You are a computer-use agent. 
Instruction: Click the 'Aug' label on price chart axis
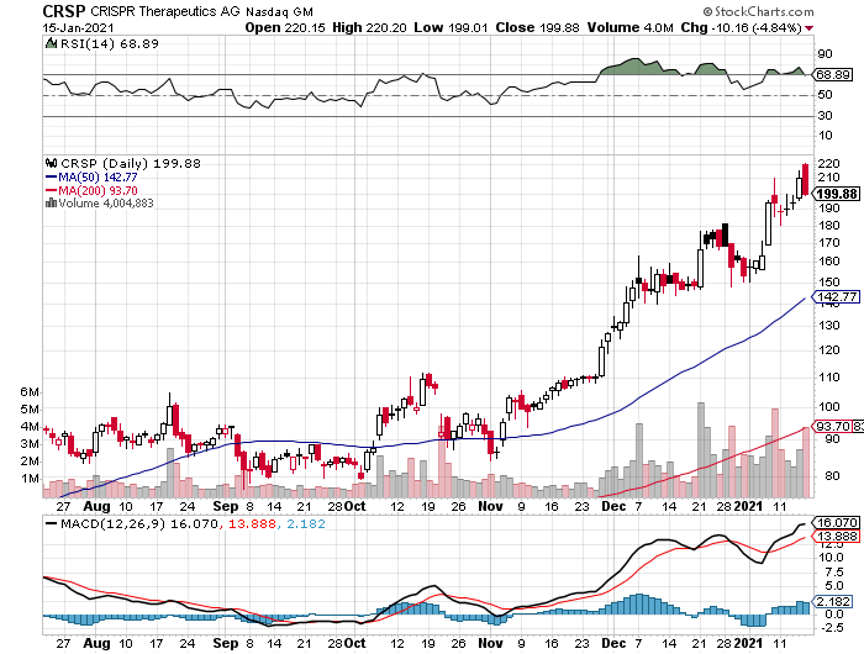coord(96,507)
